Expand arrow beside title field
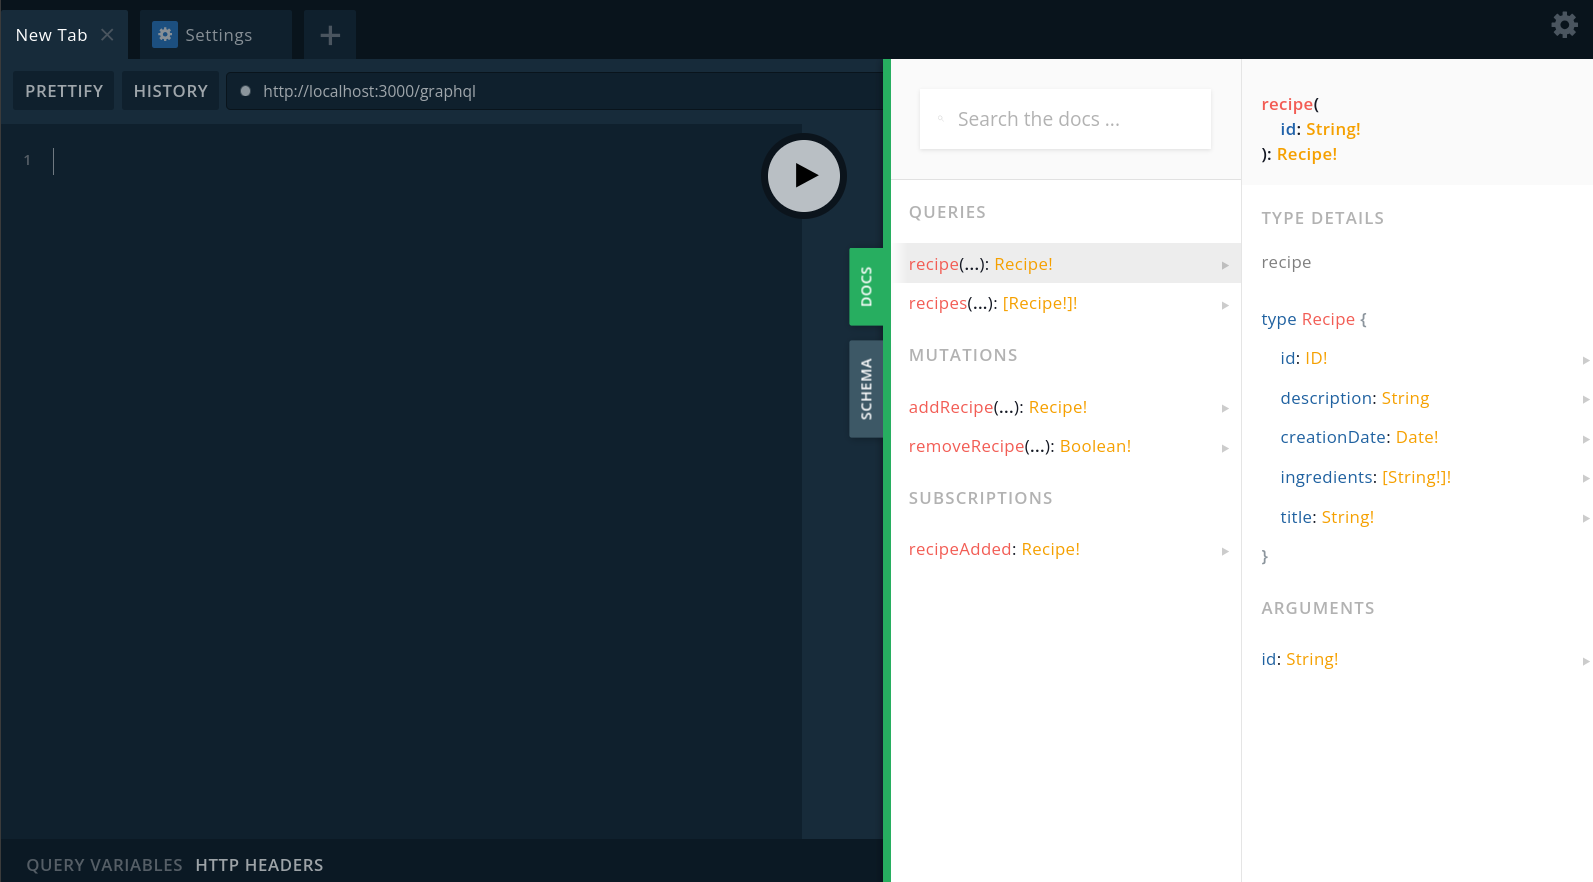The image size is (1593, 882). pyautogui.click(x=1586, y=518)
